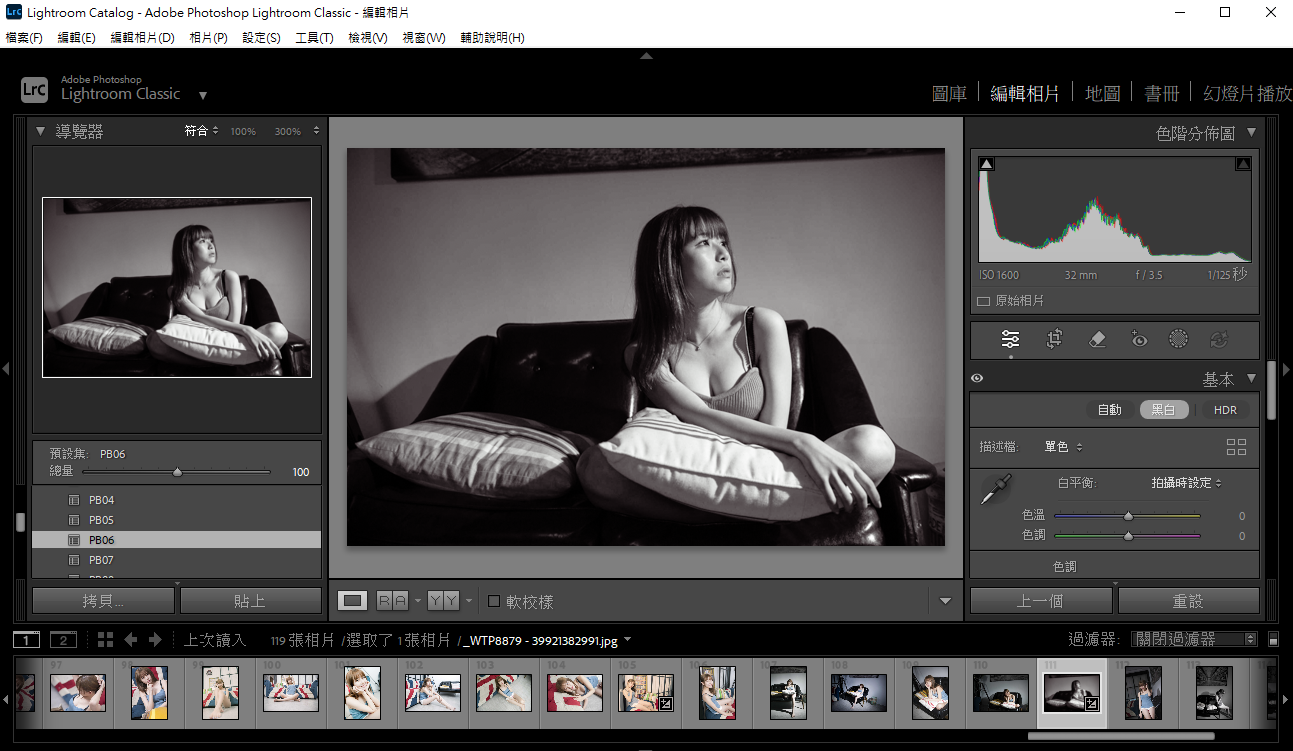Open the white balance As Shot dropdown

tap(1186, 483)
